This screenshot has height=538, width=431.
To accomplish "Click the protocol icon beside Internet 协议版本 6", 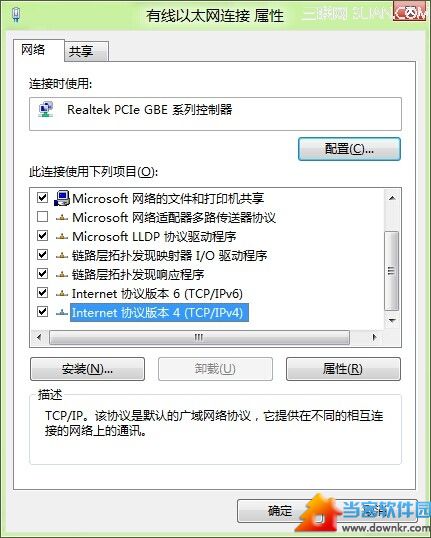I will [x=62, y=293].
